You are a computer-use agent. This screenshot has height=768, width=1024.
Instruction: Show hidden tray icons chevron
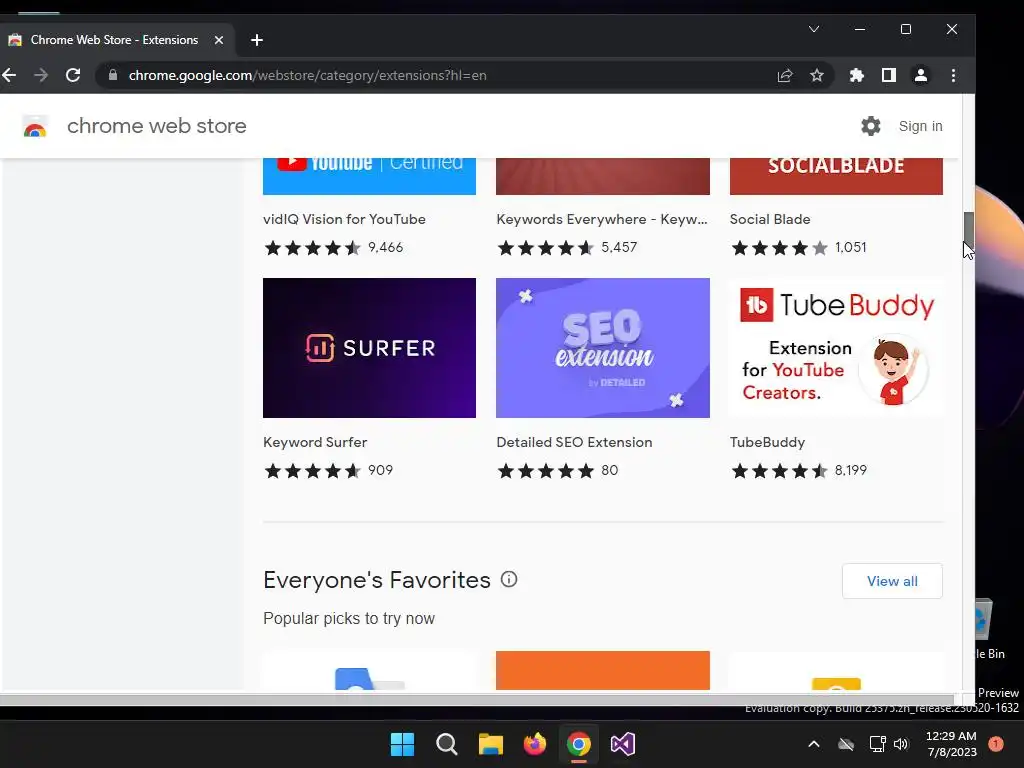tap(814, 744)
